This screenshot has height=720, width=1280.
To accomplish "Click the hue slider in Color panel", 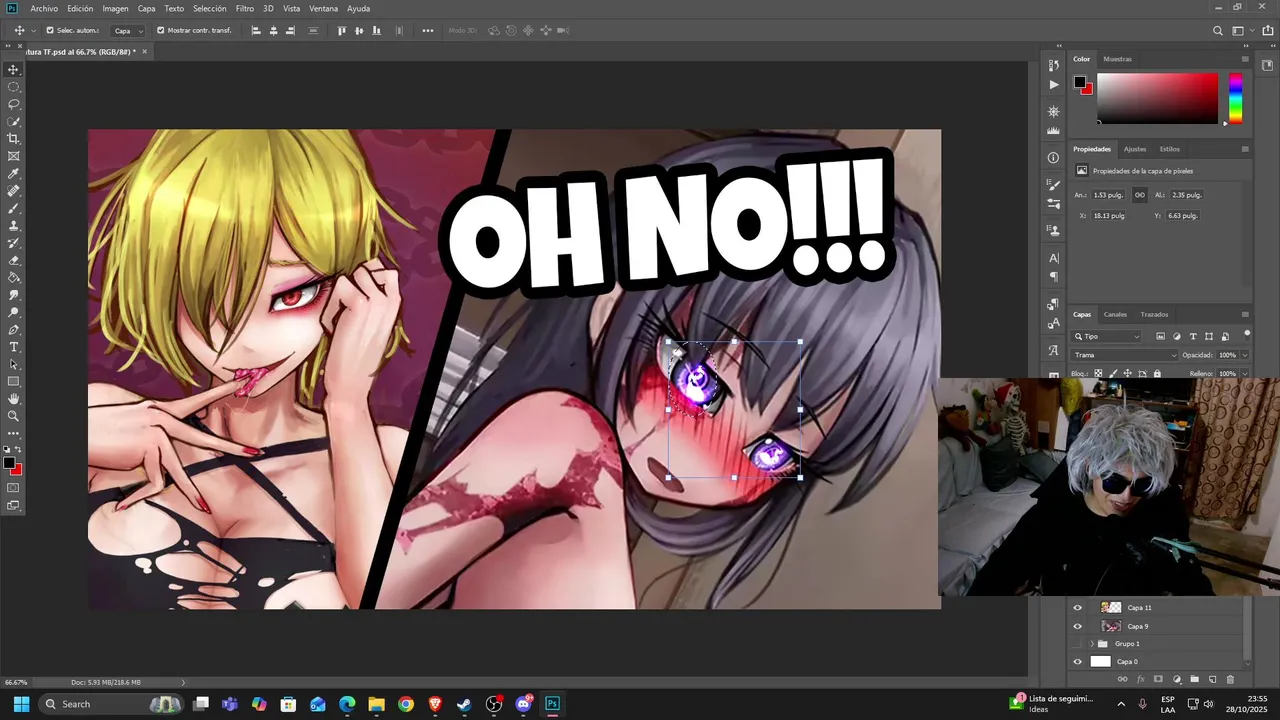I will tap(1235, 98).
